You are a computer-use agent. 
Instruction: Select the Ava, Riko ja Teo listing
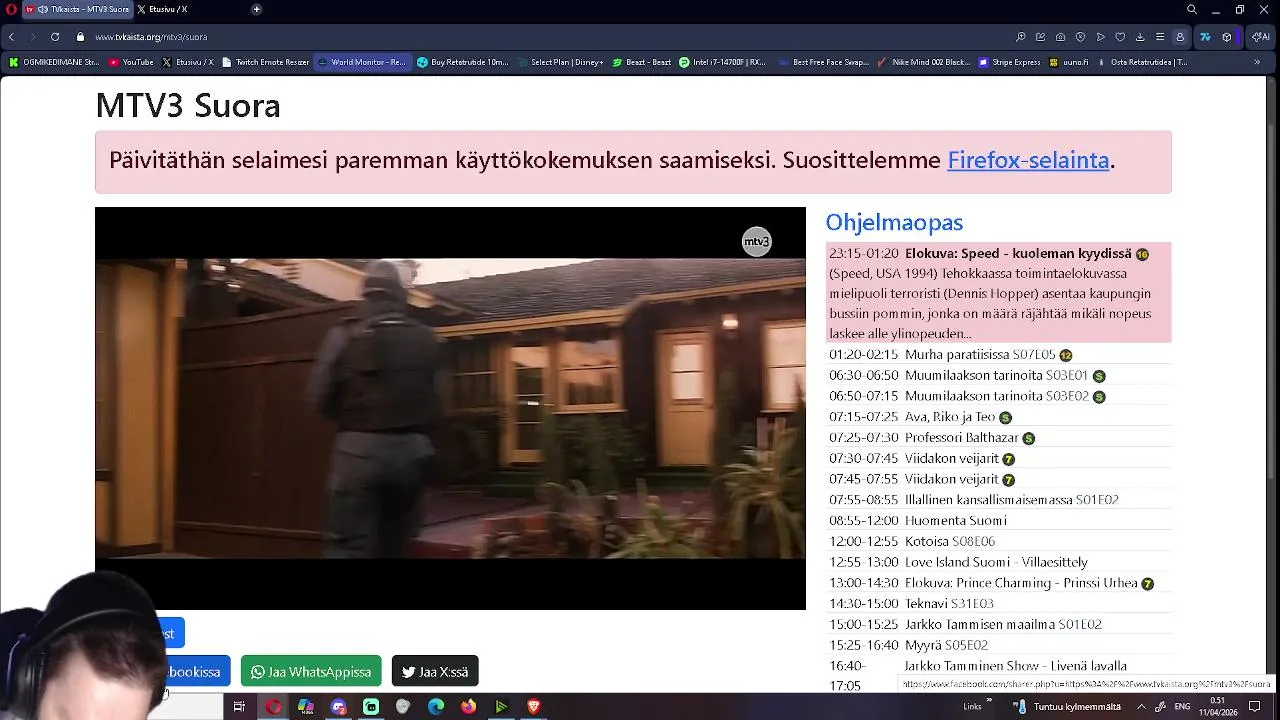point(998,417)
